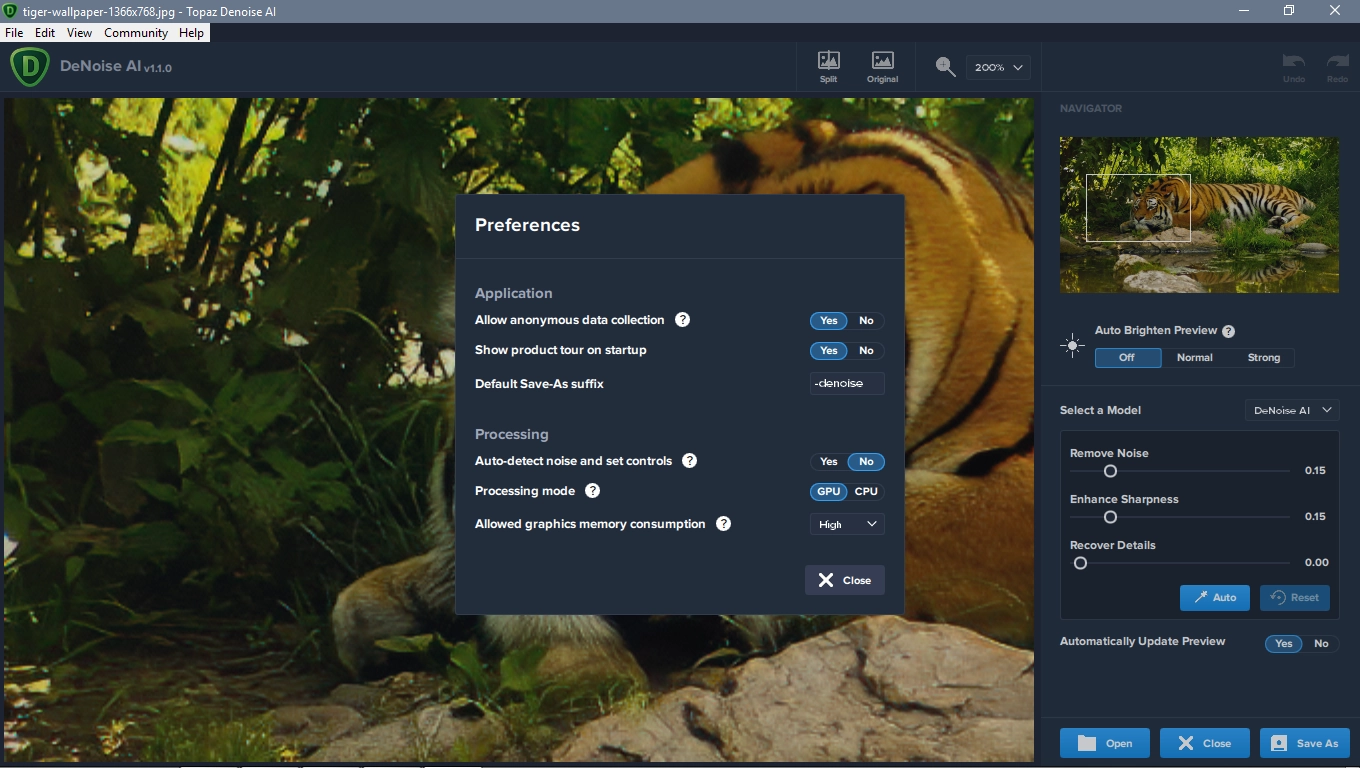Open the Help menu
The height and width of the screenshot is (768, 1360).
point(191,33)
